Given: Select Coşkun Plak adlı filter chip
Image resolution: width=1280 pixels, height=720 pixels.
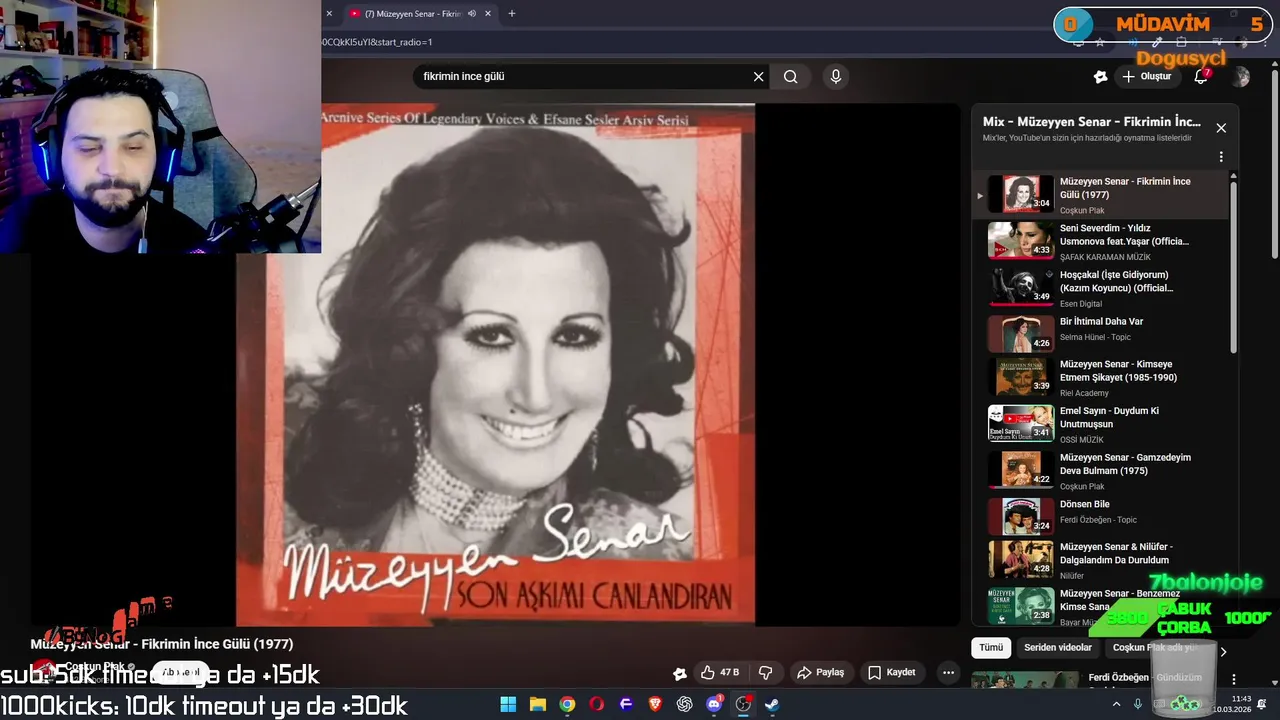Looking at the screenshot, I should click(1155, 648).
